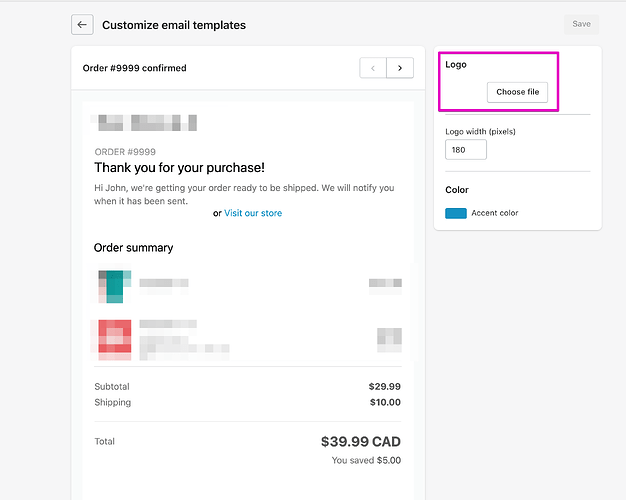Open the Accent color swatch
Viewport: 626px width, 500px height.
[x=456, y=213]
